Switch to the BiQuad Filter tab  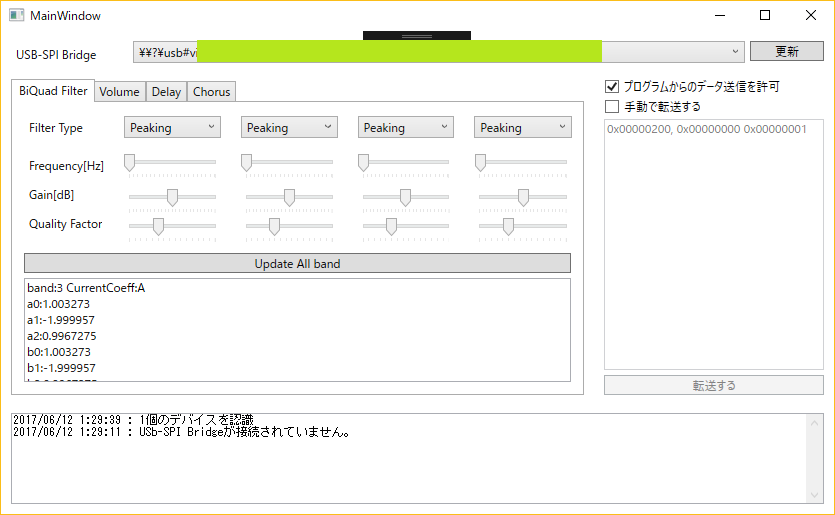click(x=53, y=91)
